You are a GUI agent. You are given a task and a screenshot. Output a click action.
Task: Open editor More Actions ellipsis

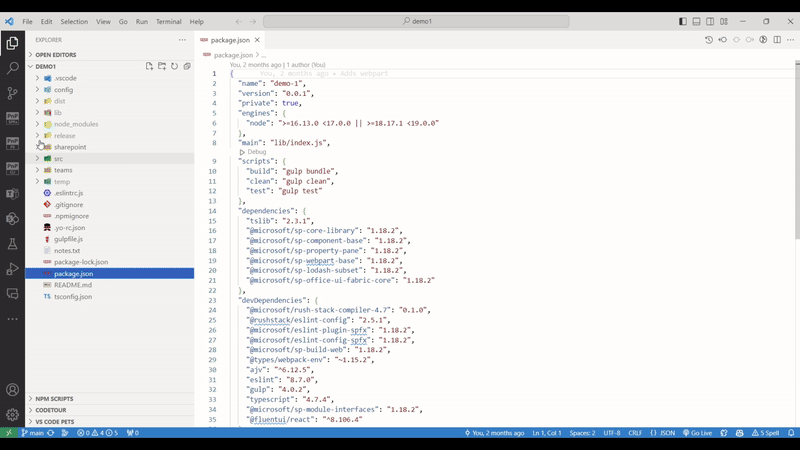(790, 40)
